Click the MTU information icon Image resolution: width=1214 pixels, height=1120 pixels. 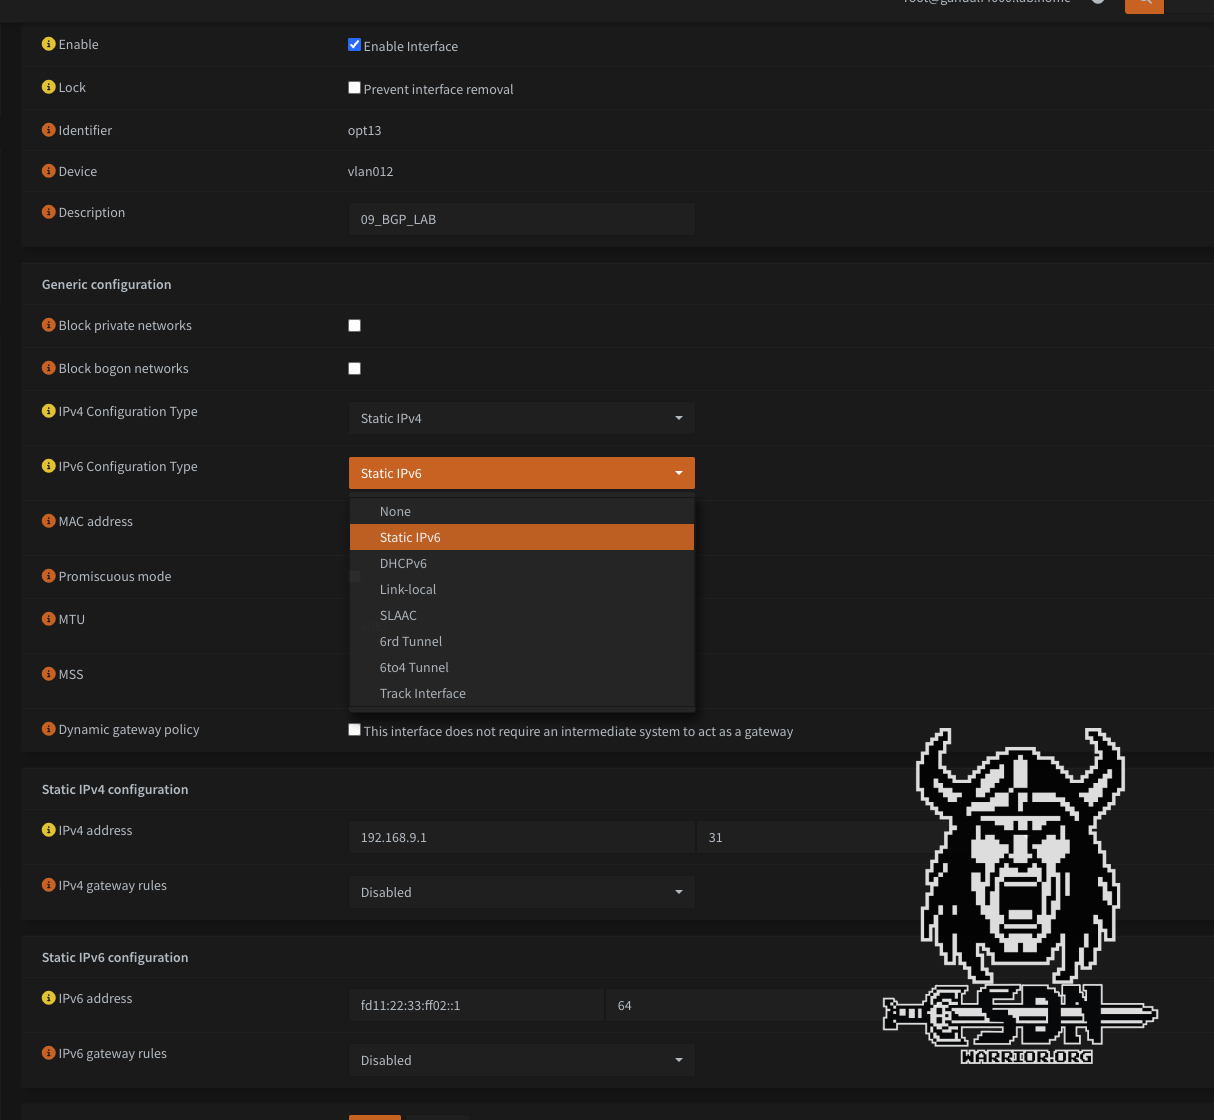[x=48, y=619]
